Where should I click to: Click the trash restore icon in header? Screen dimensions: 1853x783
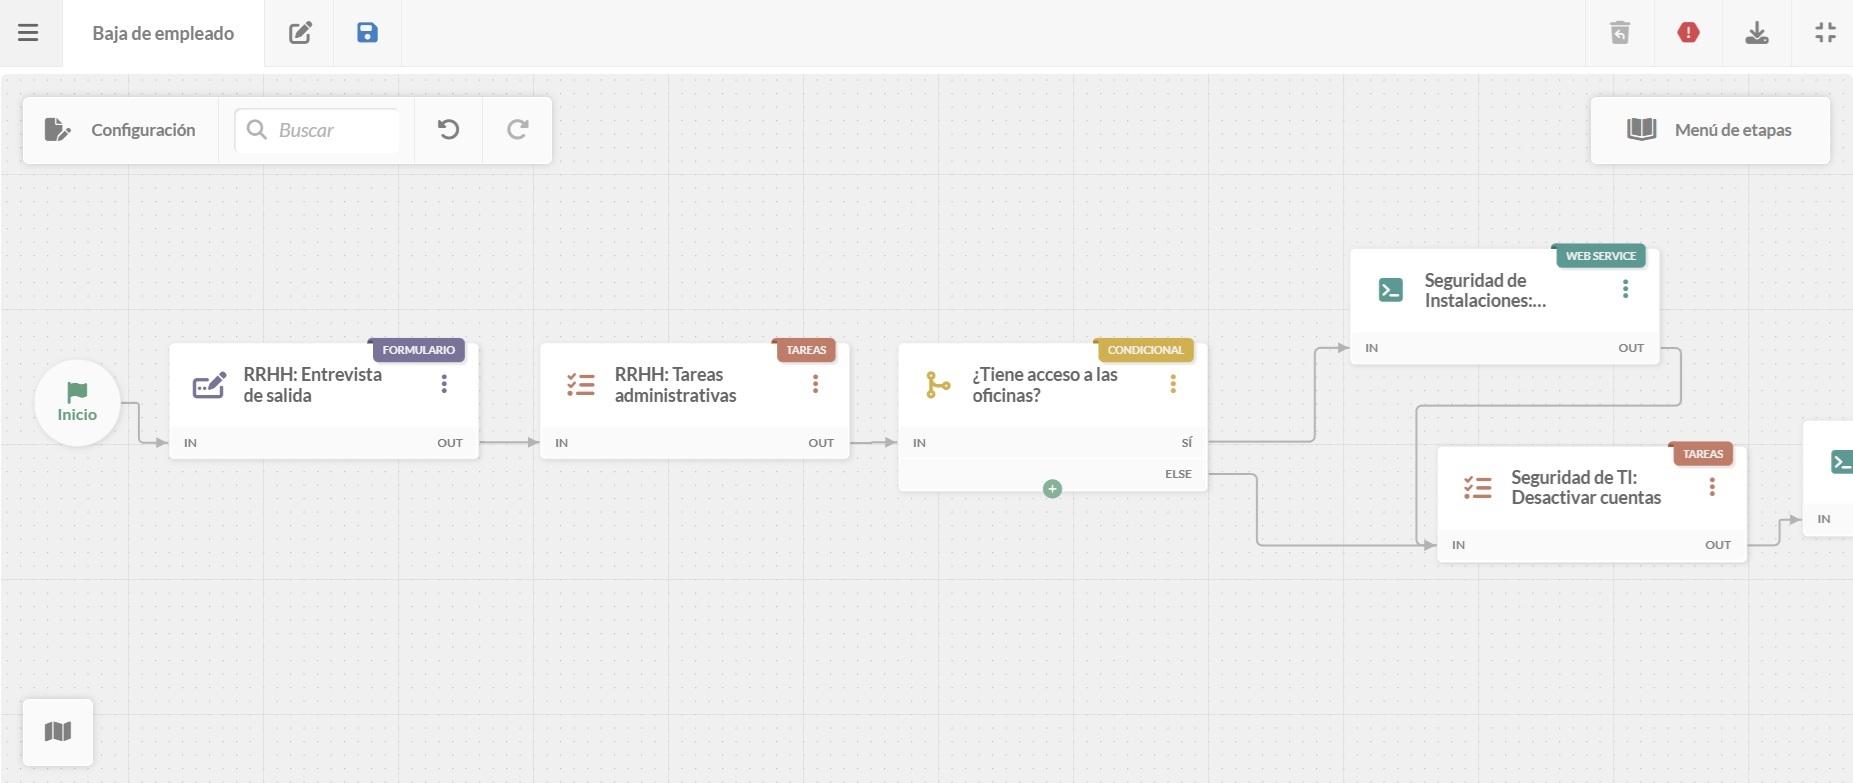1620,33
